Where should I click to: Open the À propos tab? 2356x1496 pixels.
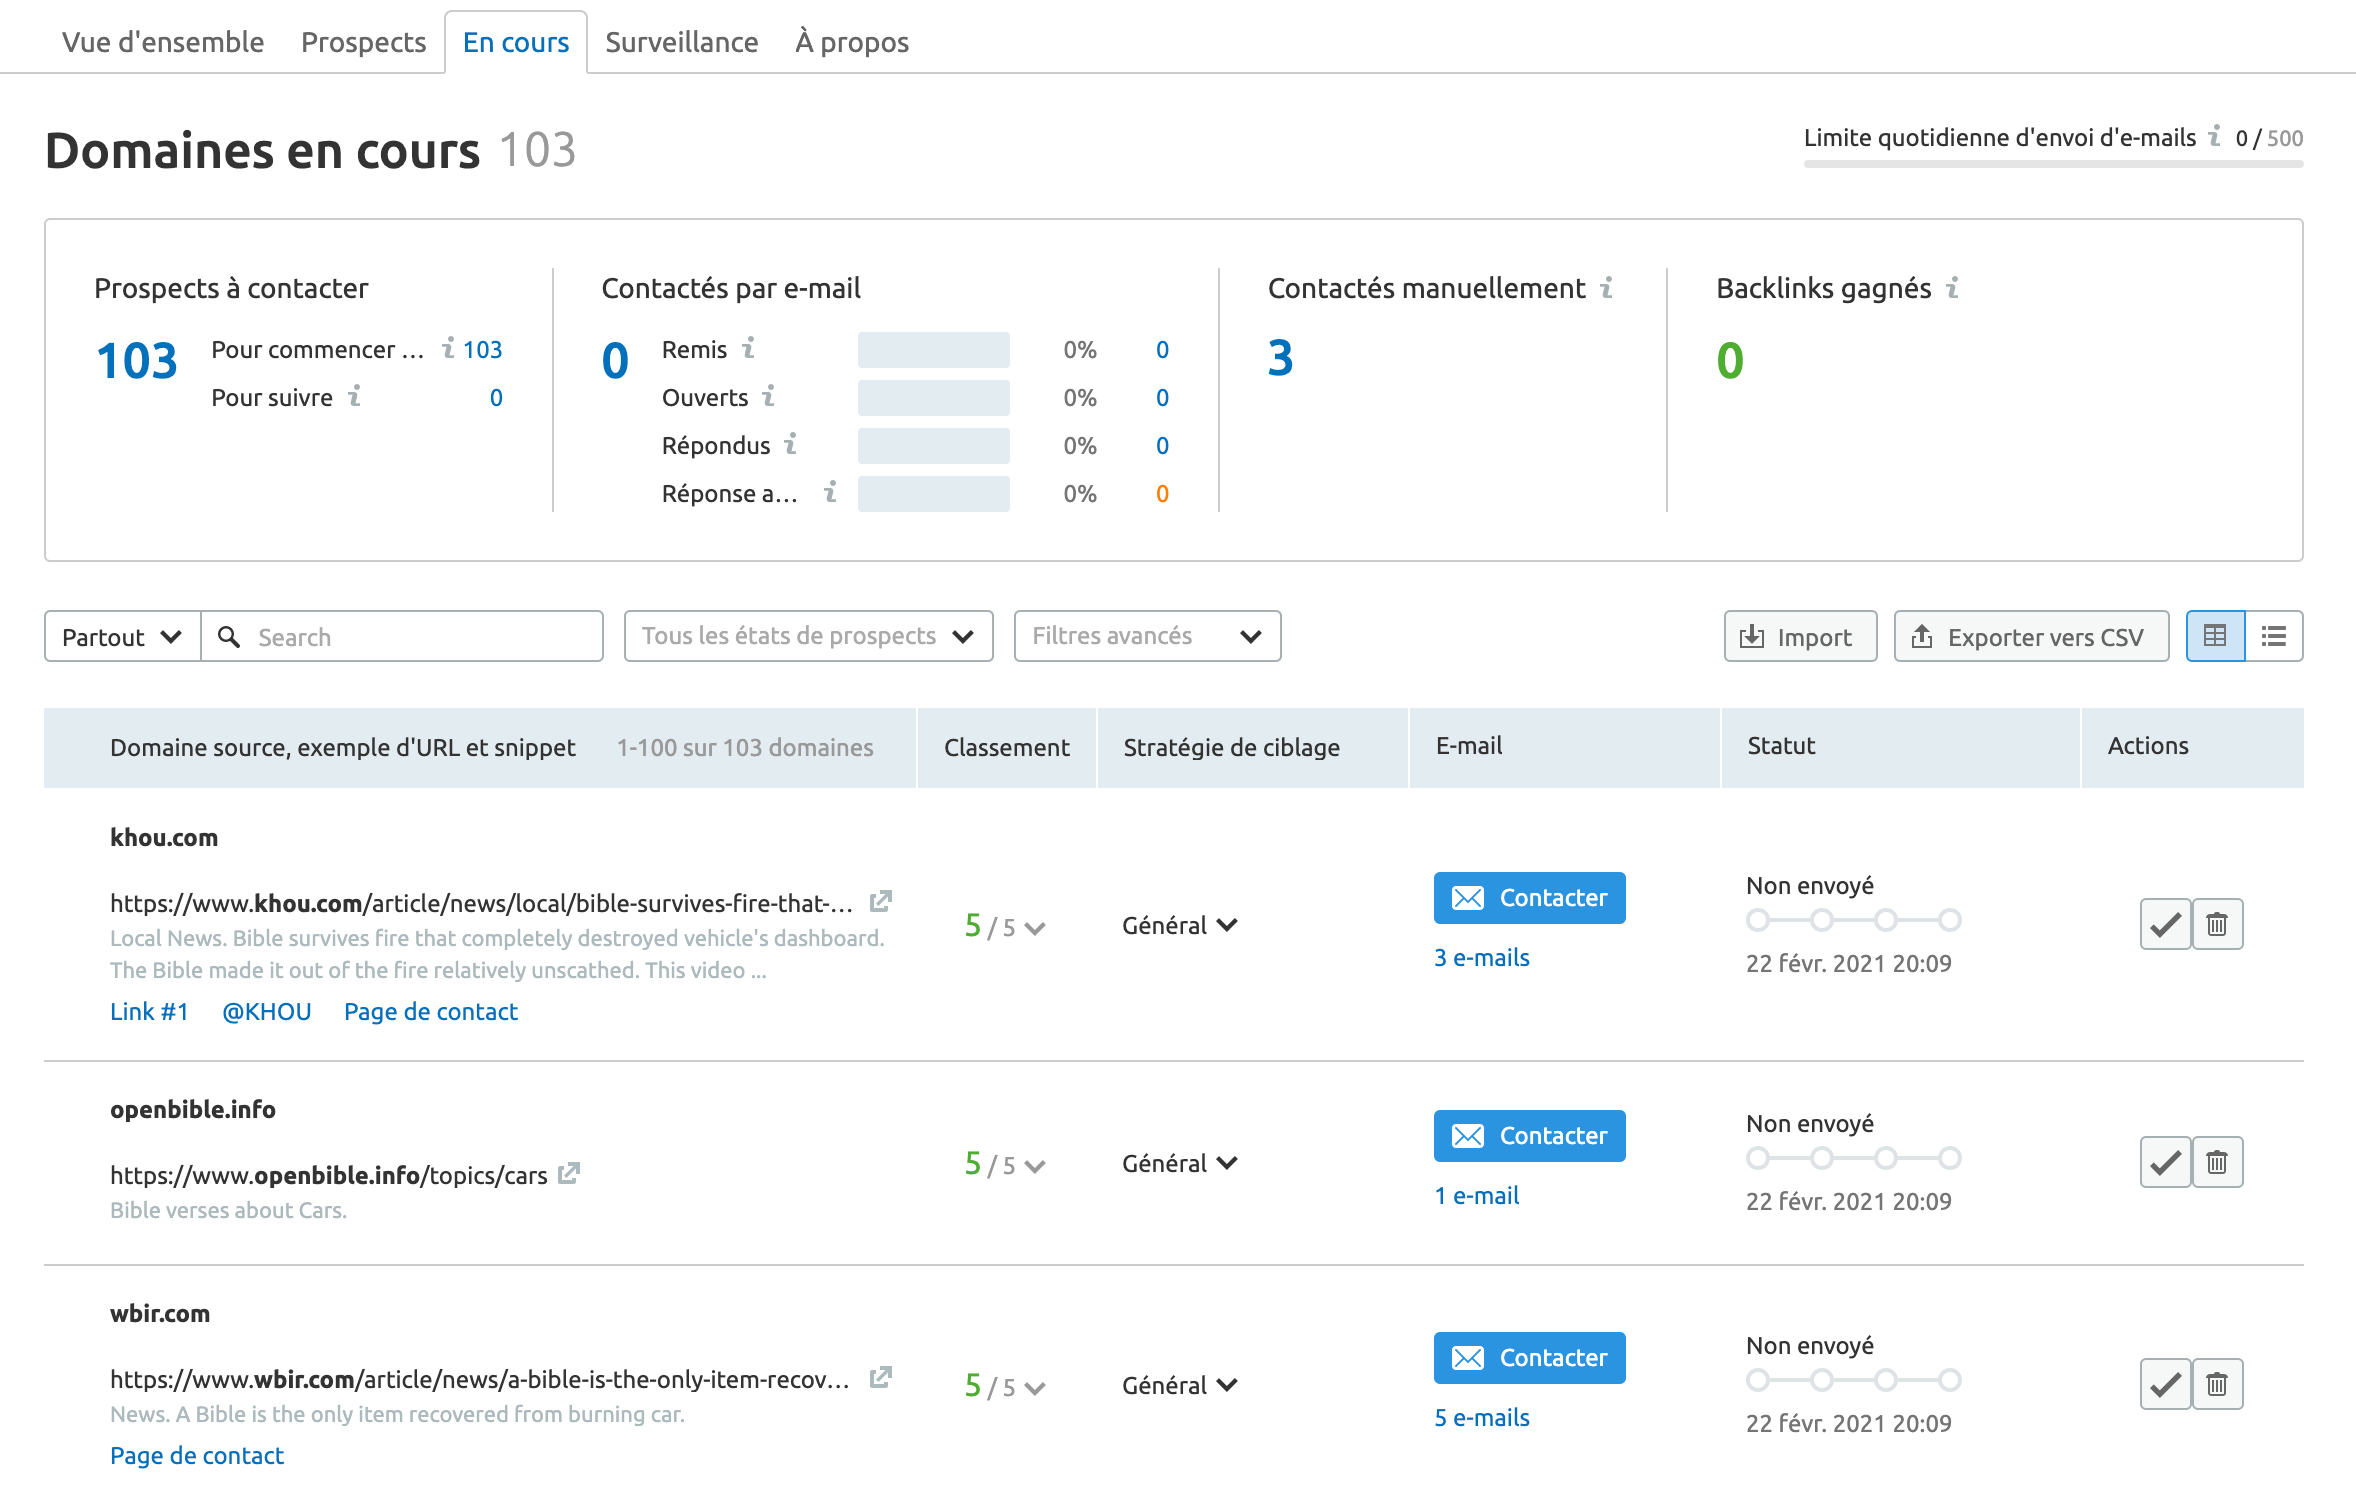[x=852, y=42]
